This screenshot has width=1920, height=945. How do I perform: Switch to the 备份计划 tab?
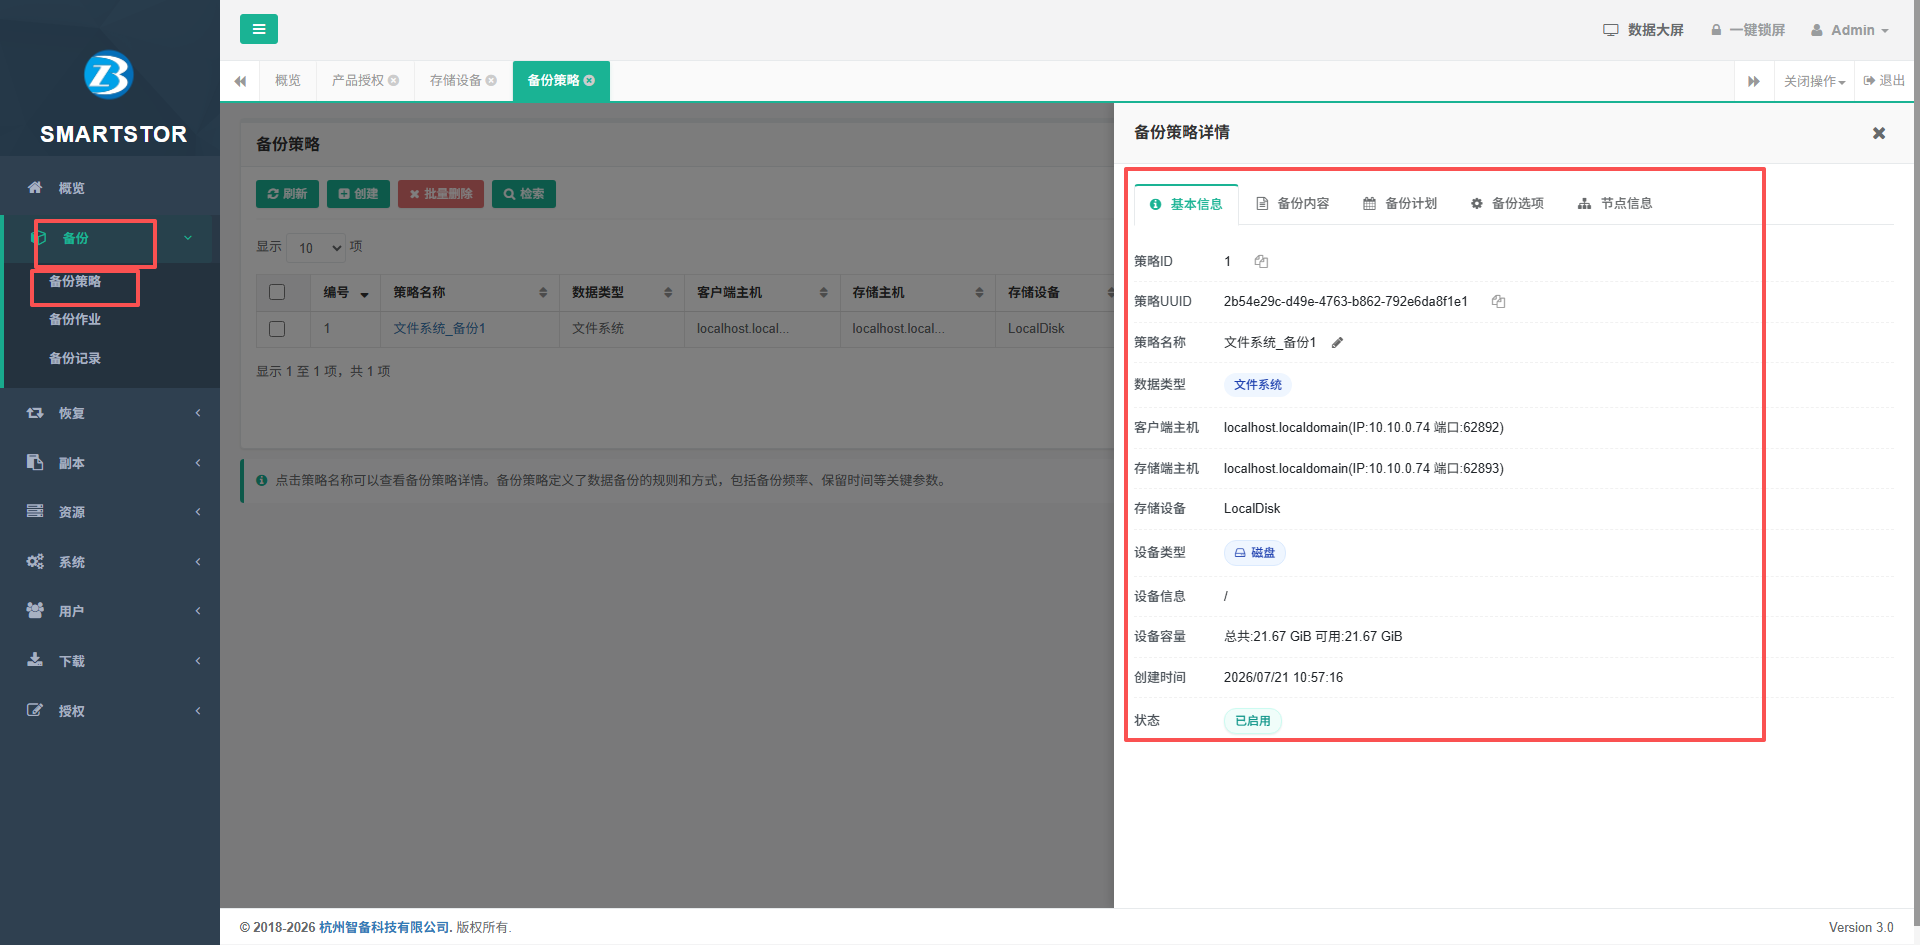click(x=1400, y=203)
